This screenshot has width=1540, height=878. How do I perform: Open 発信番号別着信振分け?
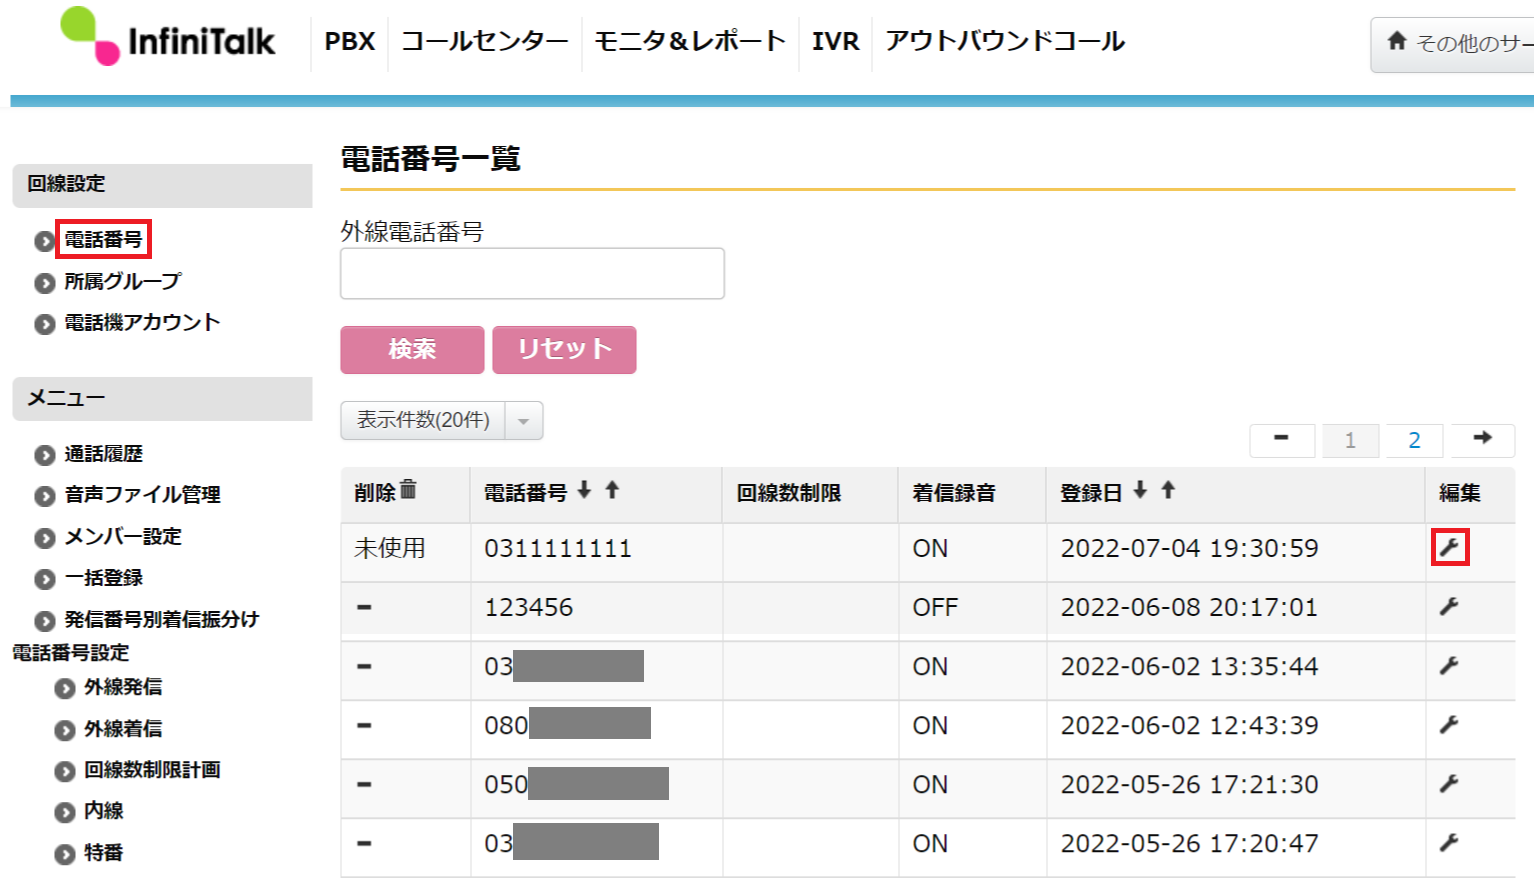tap(161, 619)
